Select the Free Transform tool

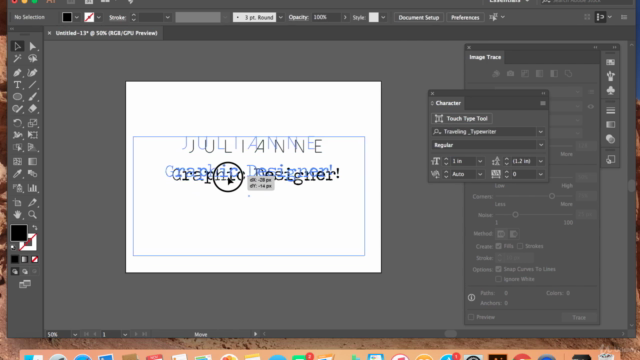33,135
